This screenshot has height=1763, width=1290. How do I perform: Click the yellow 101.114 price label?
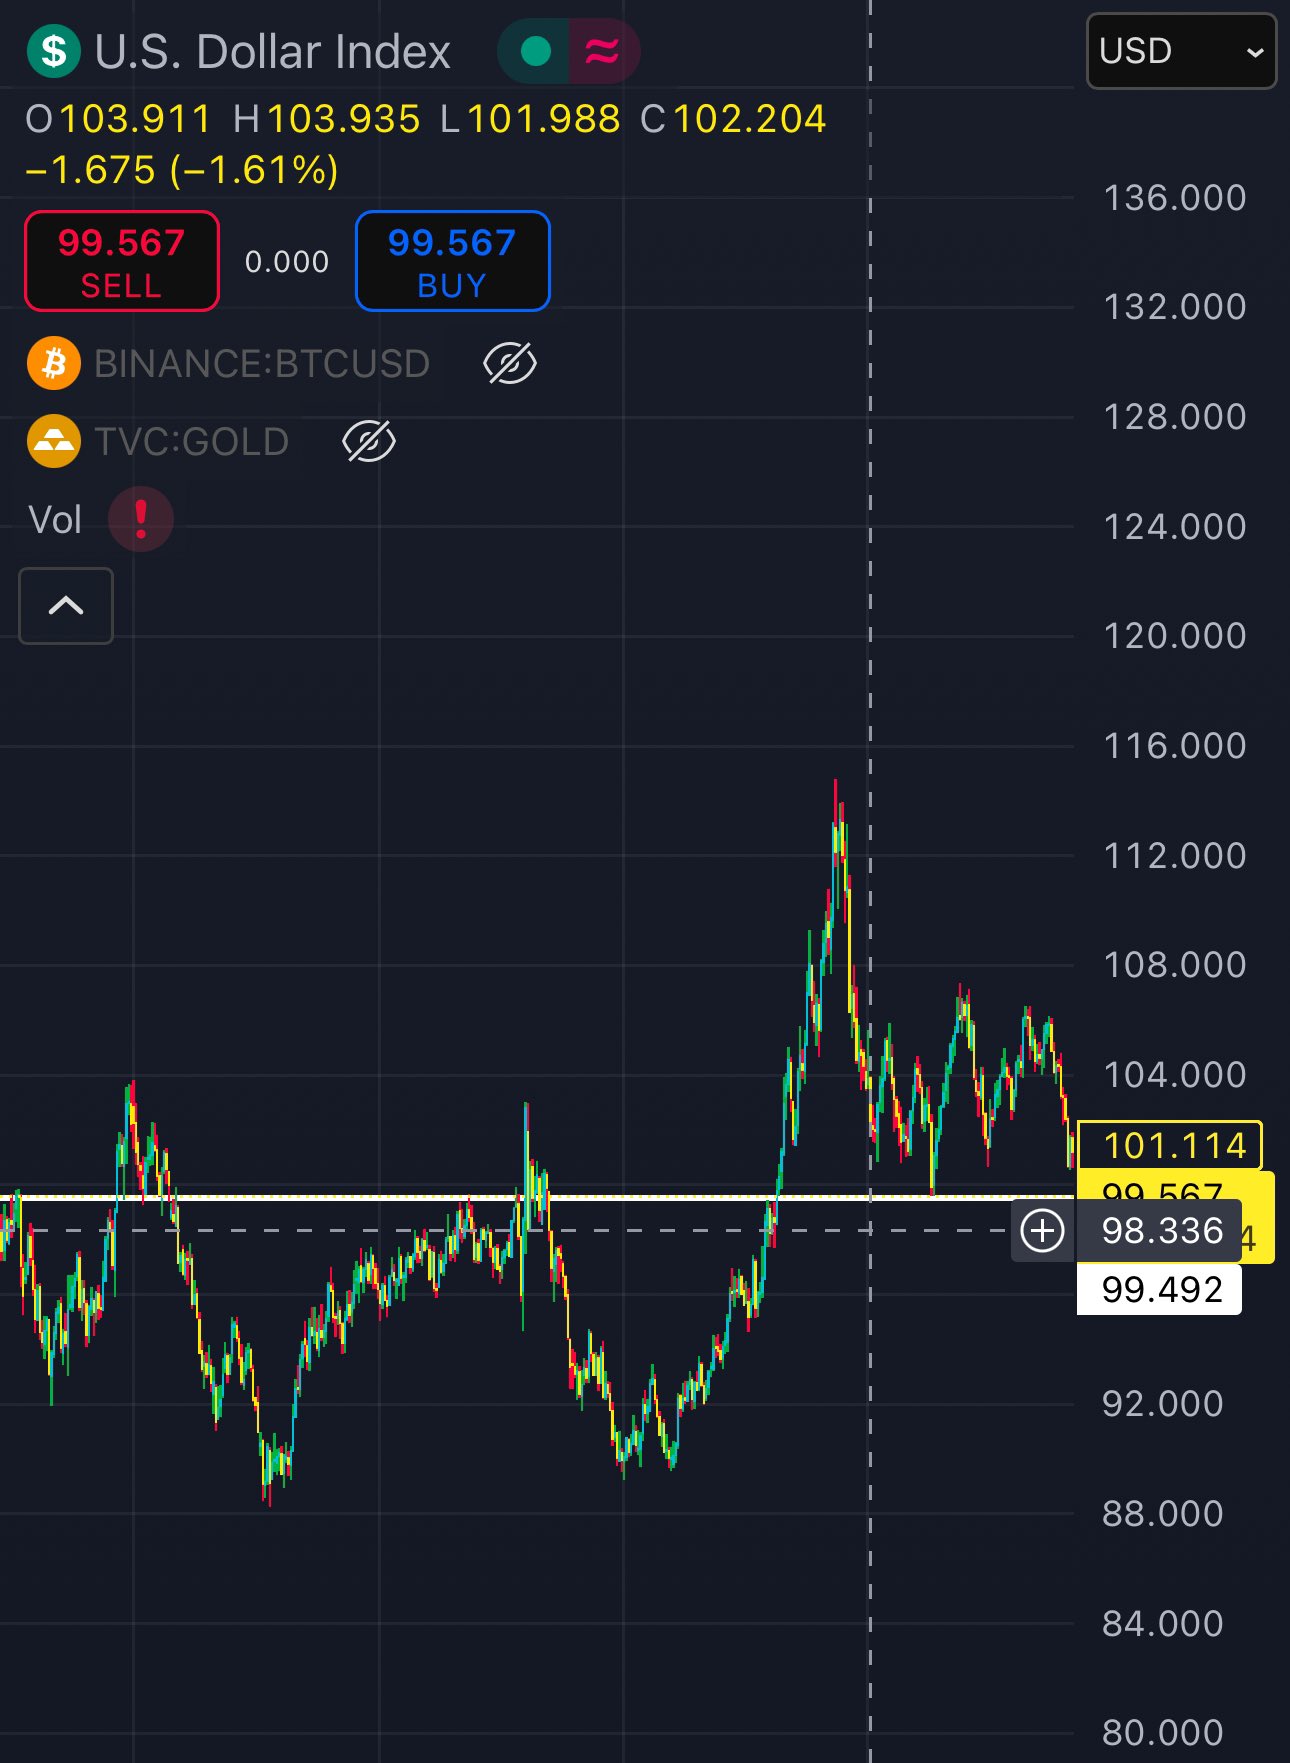pyautogui.click(x=1170, y=1145)
